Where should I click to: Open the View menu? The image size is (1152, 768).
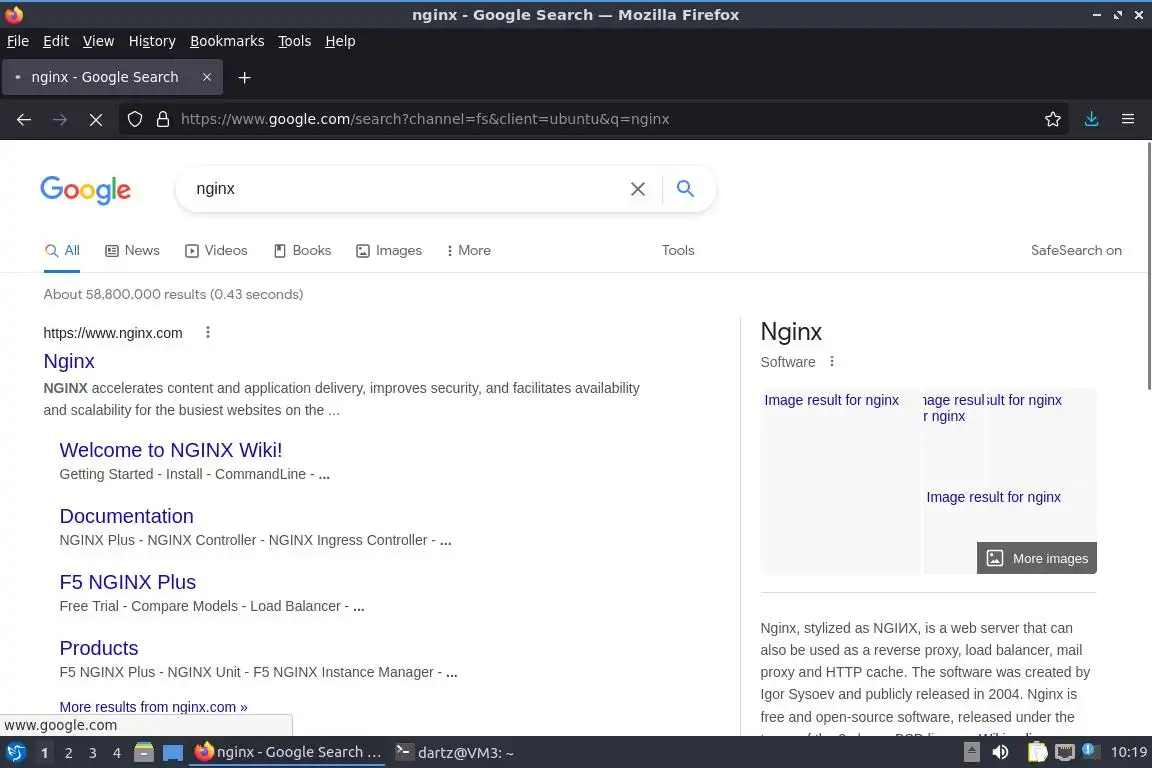coord(98,41)
